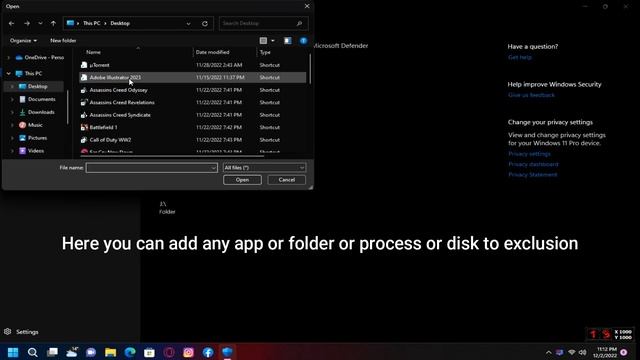Expand the address bar history dropdown
The height and width of the screenshot is (360, 640).
point(188,24)
